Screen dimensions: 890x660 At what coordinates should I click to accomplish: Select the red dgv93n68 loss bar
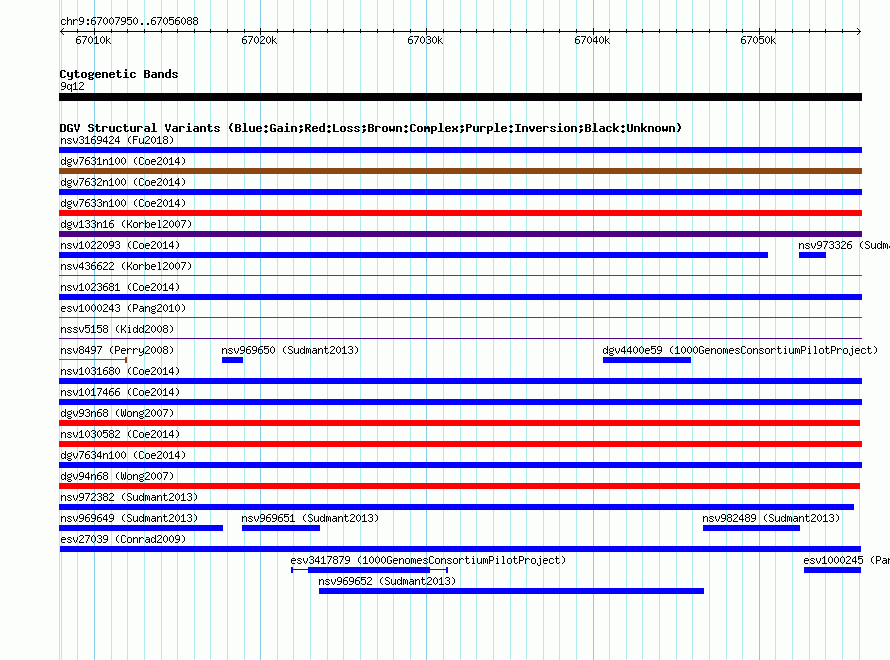click(x=459, y=423)
